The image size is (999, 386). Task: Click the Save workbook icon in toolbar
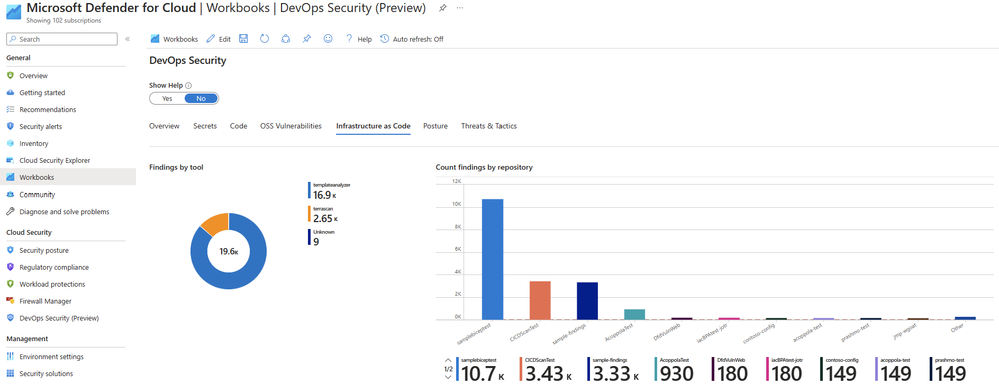click(x=243, y=39)
